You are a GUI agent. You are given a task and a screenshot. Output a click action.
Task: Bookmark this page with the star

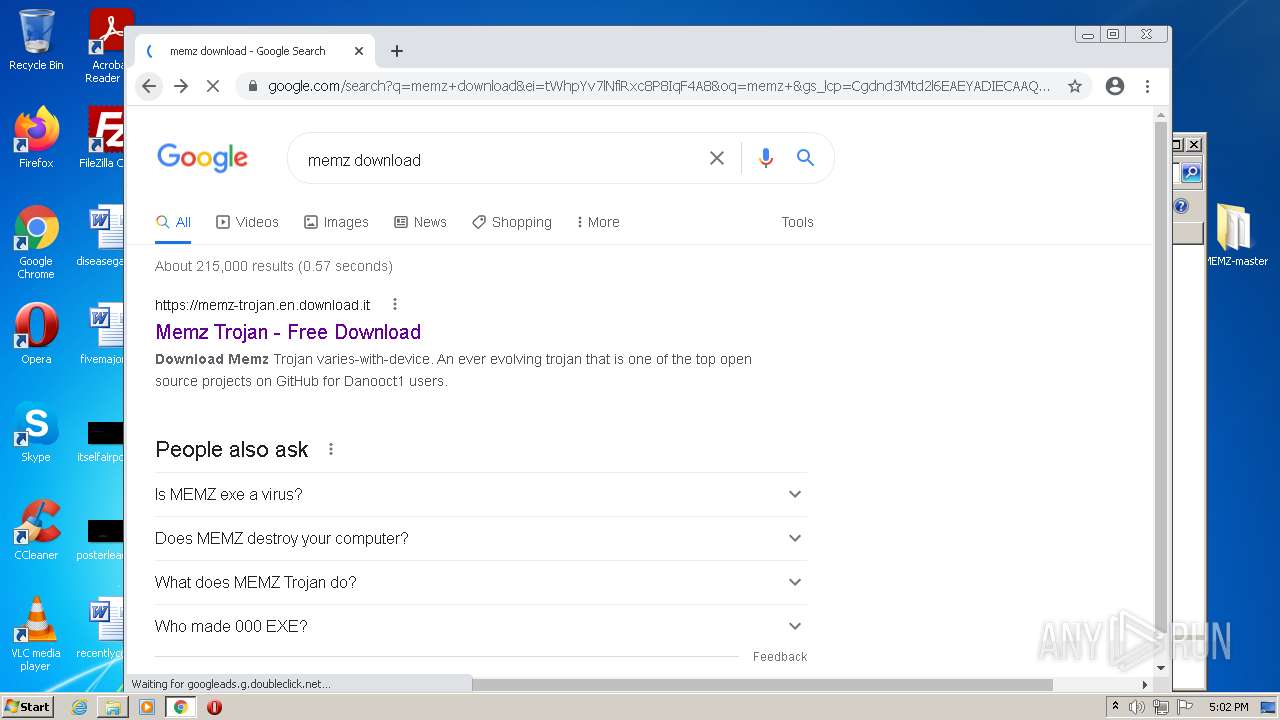coord(1075,86)
